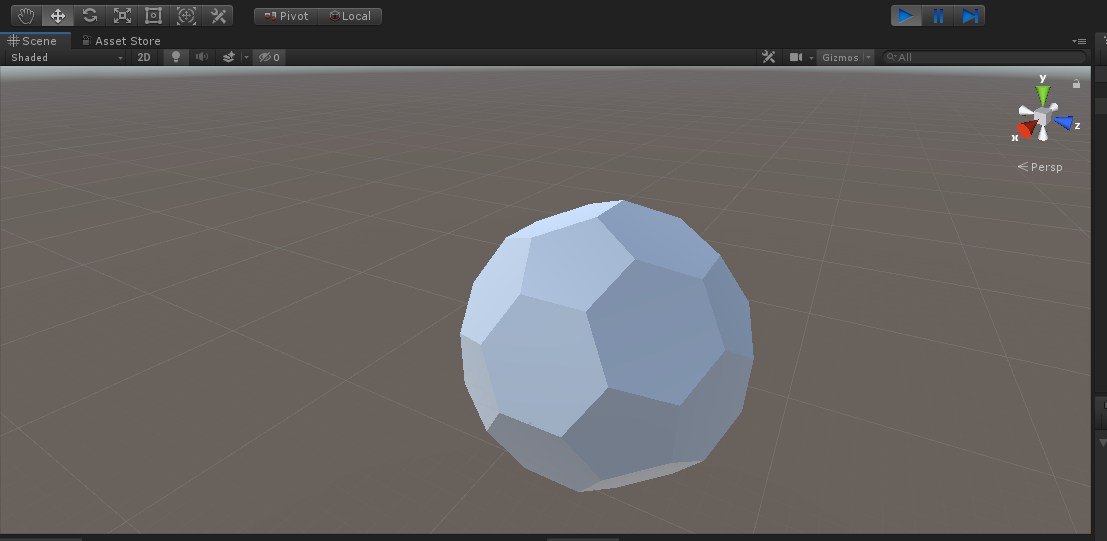This screenshot has width=1107, height=541.
Task: Focus the scene search field
Action: tap(984, 57)
